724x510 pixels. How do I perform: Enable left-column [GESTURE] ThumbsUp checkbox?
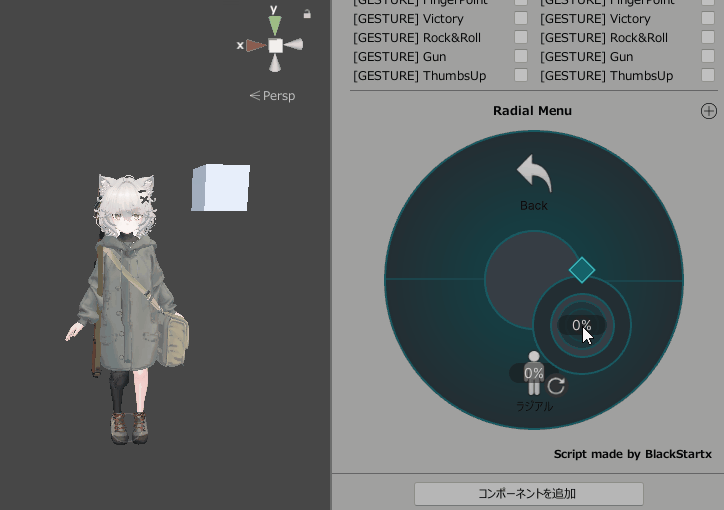coord(521,75)
